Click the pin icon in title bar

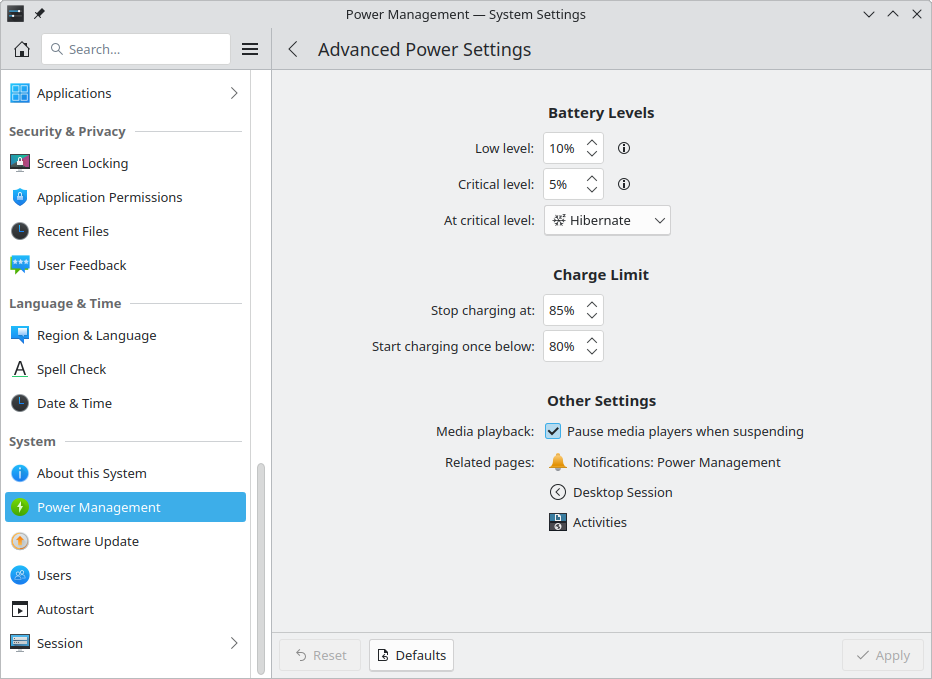pyautogui.click(x=39, y=14)
